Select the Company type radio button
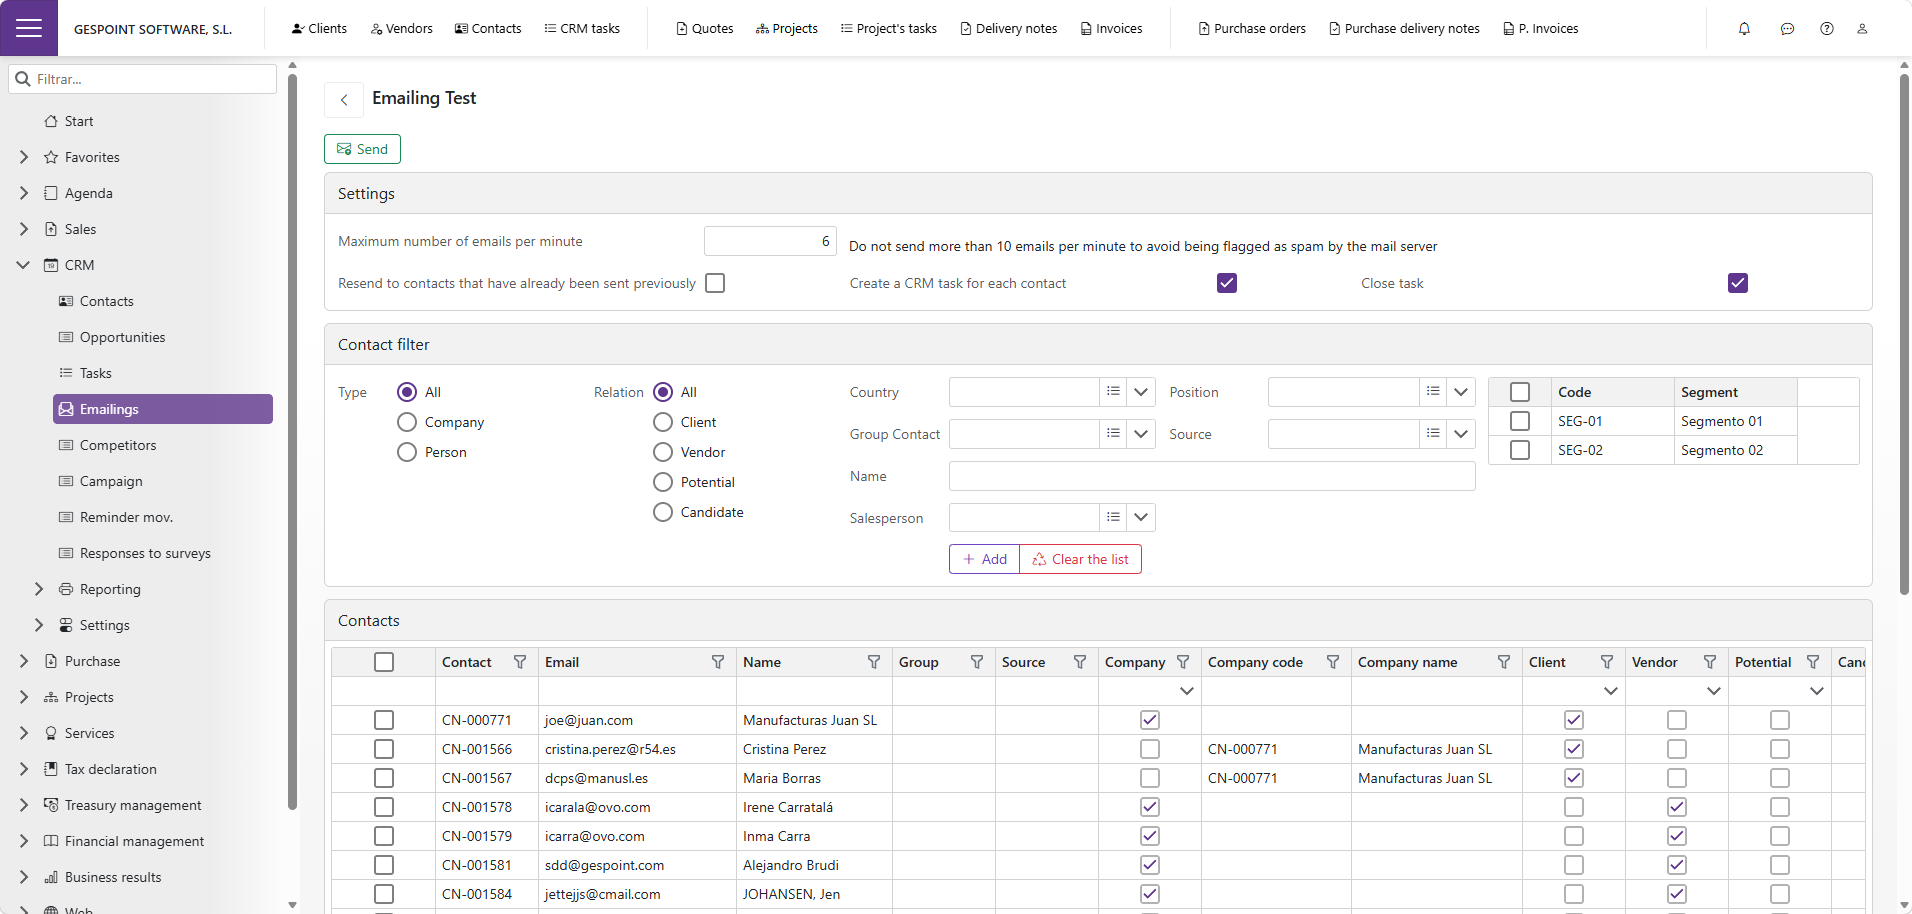The width and height of the screenshot is (1912, 914). click(407, 422)
